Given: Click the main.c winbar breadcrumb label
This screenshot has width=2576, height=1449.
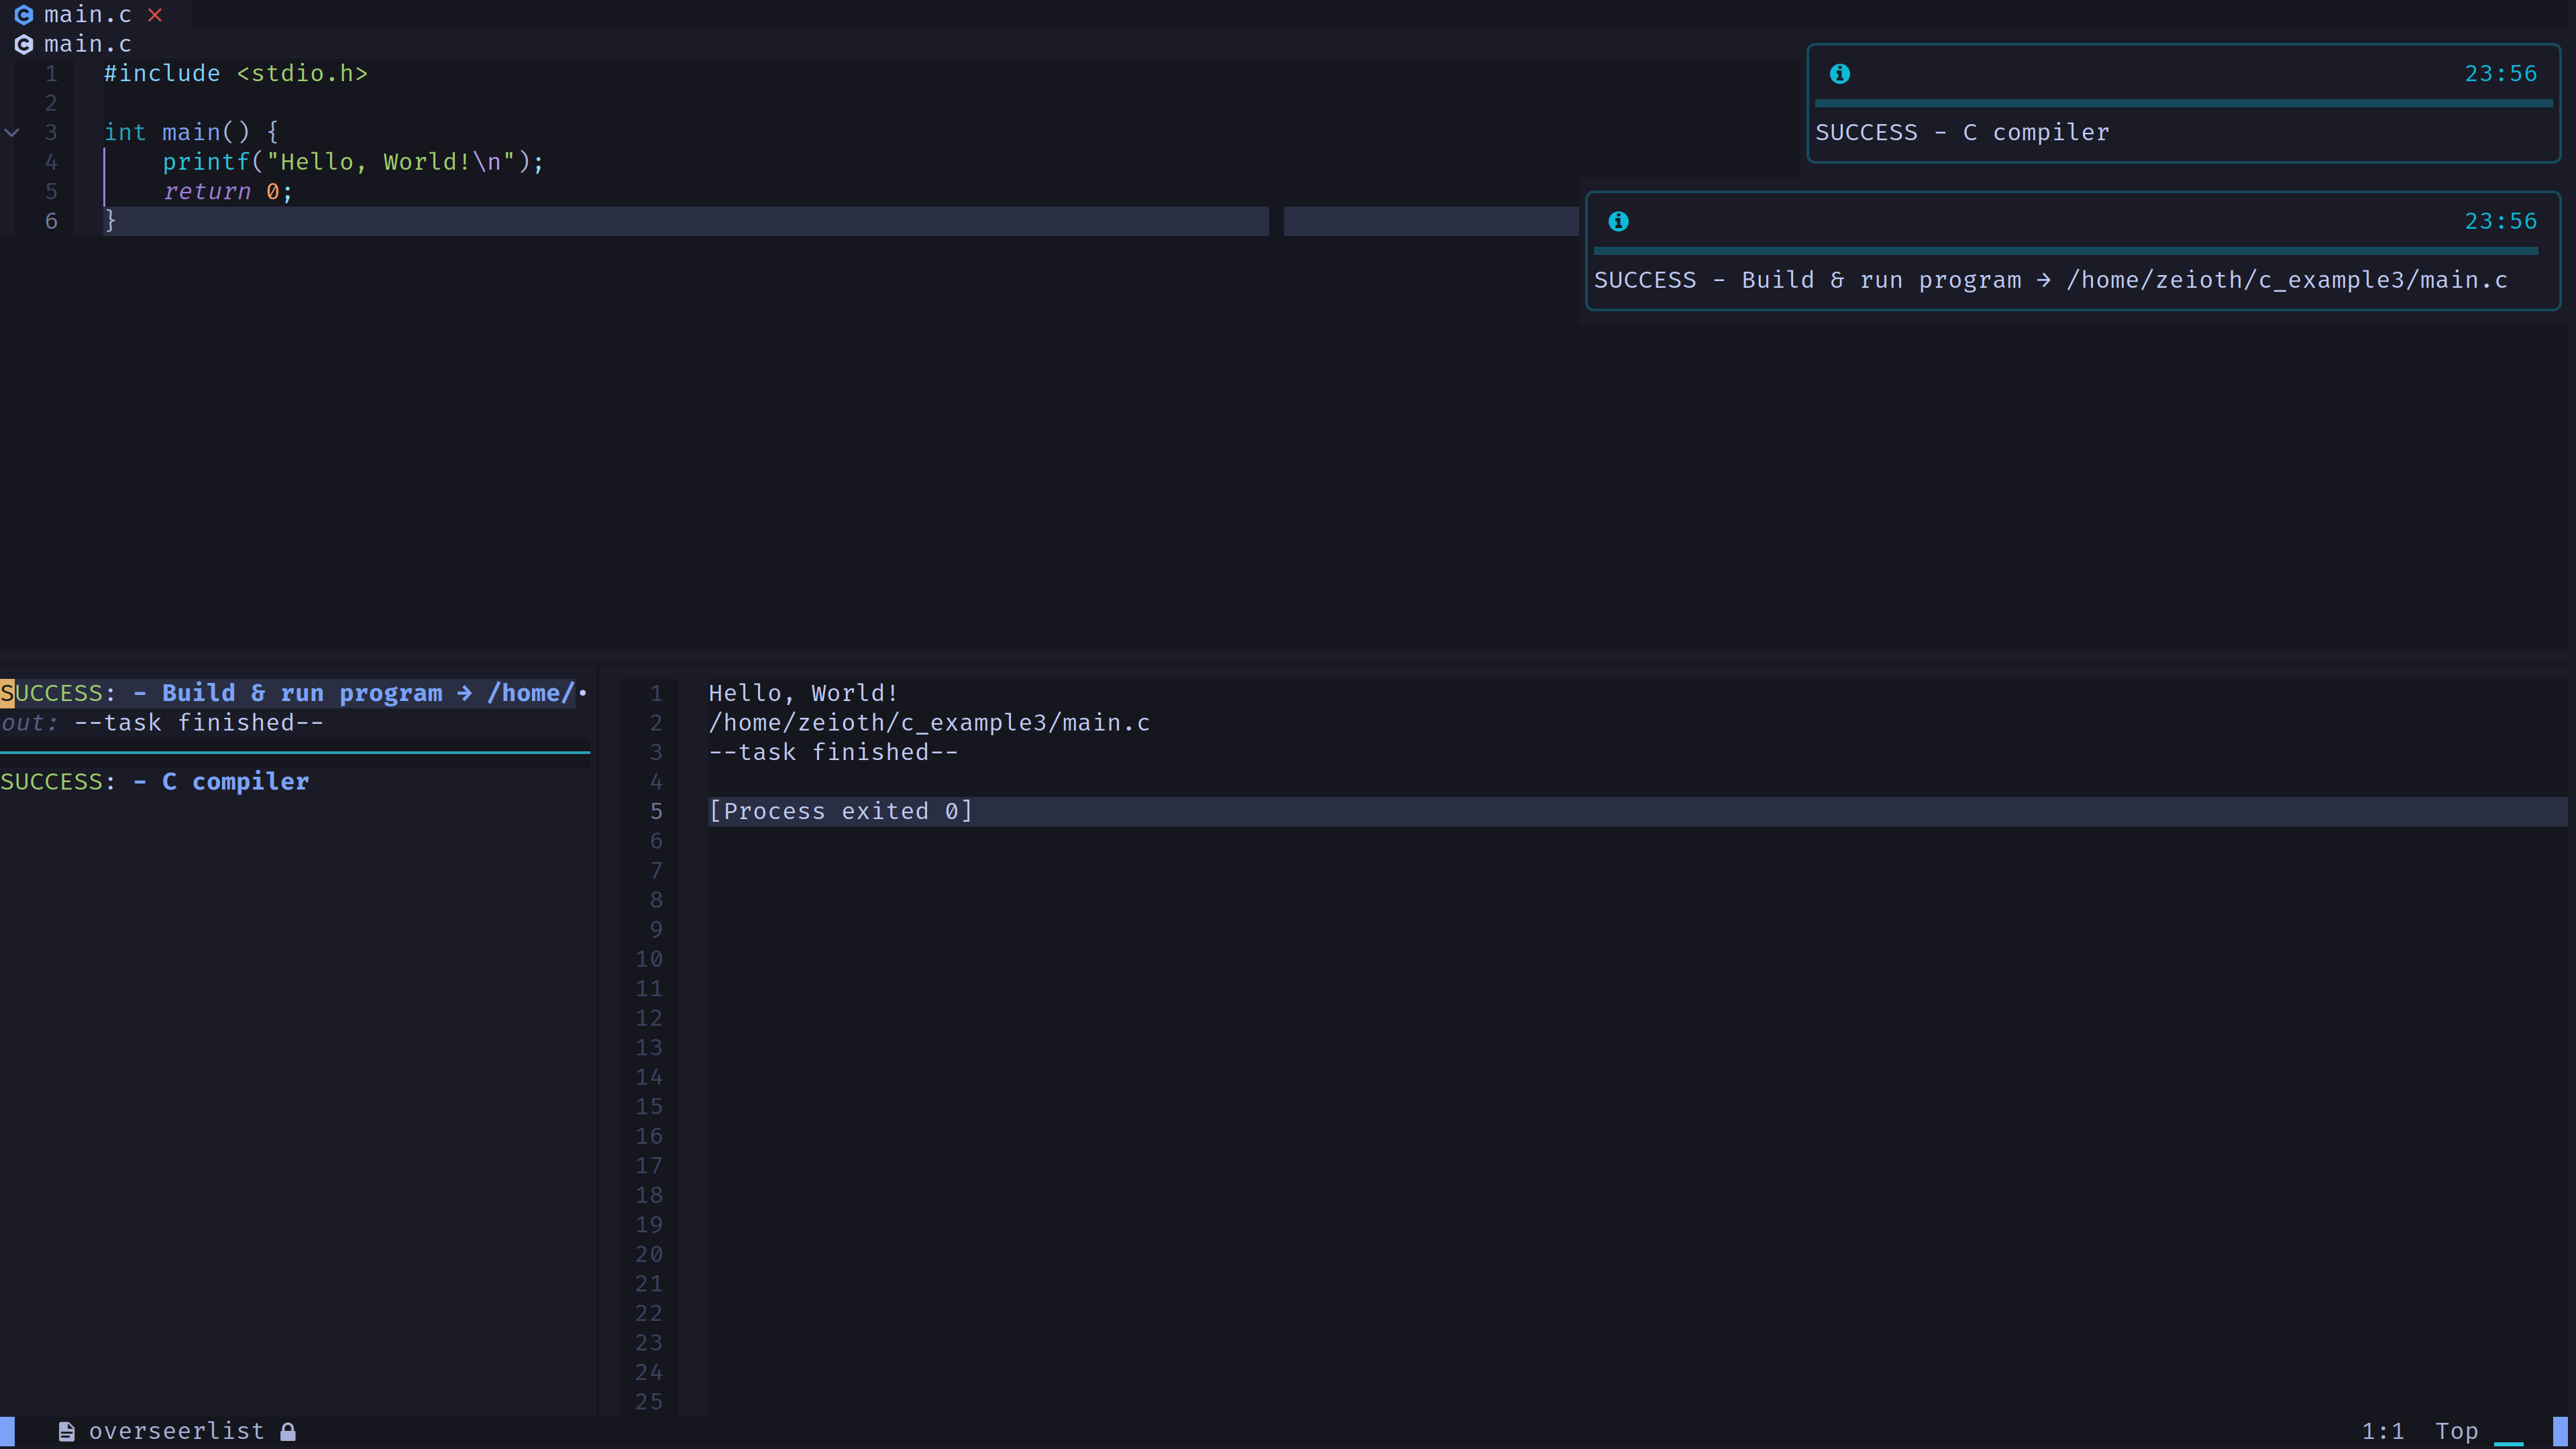Looking at the screenshot, I should coord(88,44).
